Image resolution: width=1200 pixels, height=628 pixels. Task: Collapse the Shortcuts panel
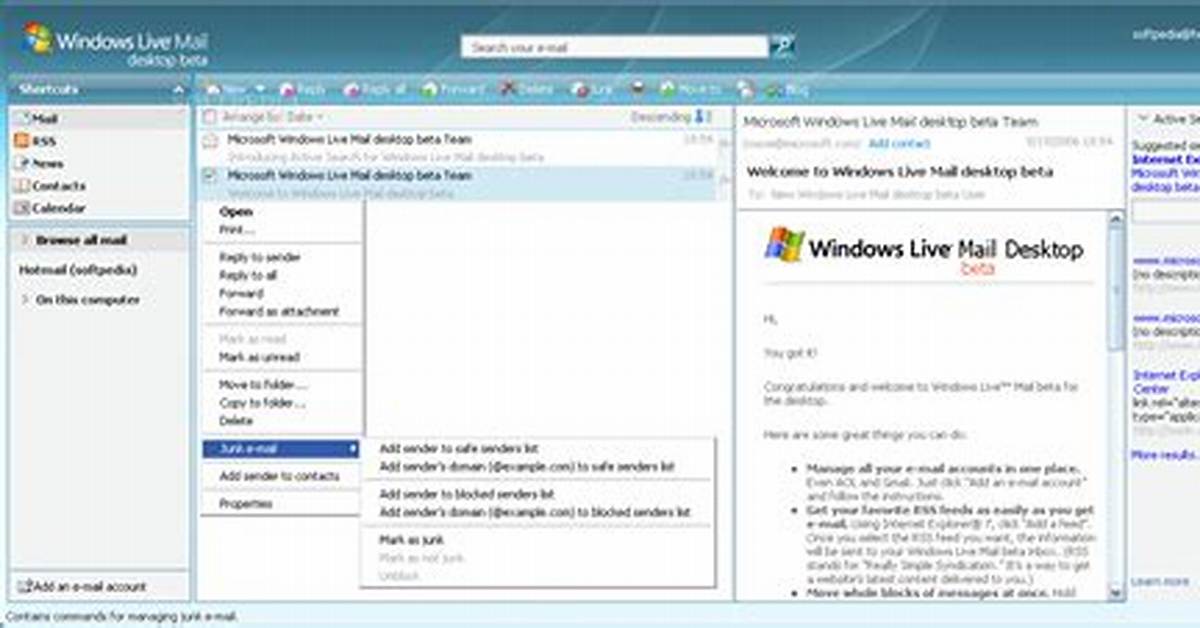pos(179,90)
